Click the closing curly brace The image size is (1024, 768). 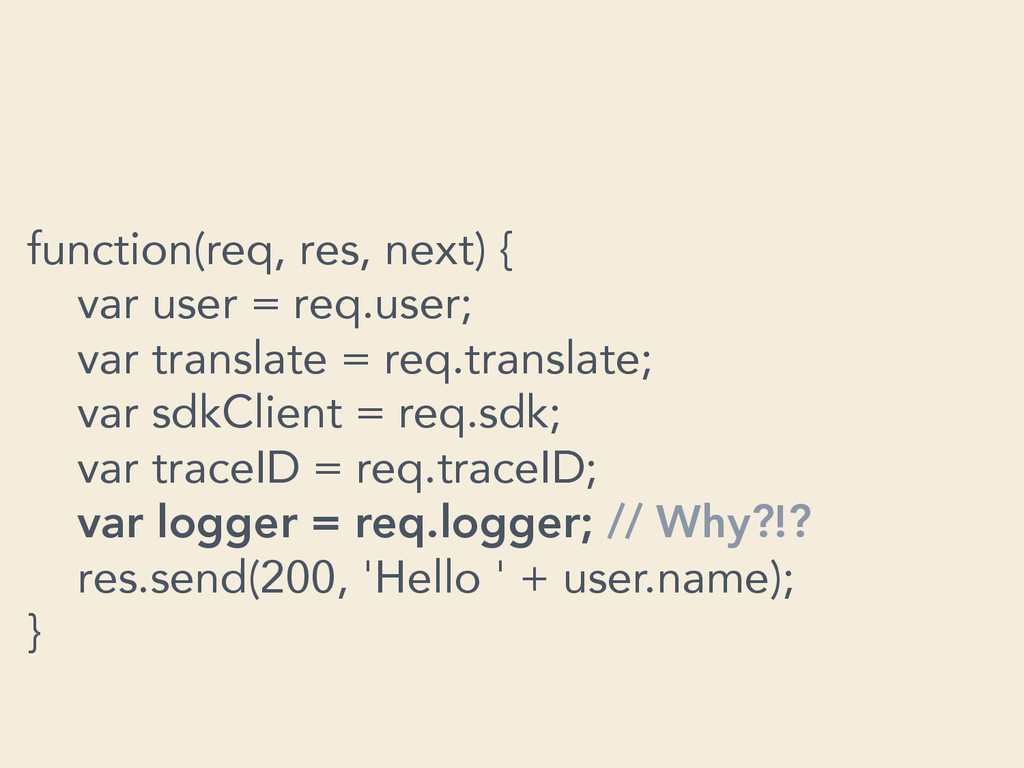point(35,633)
